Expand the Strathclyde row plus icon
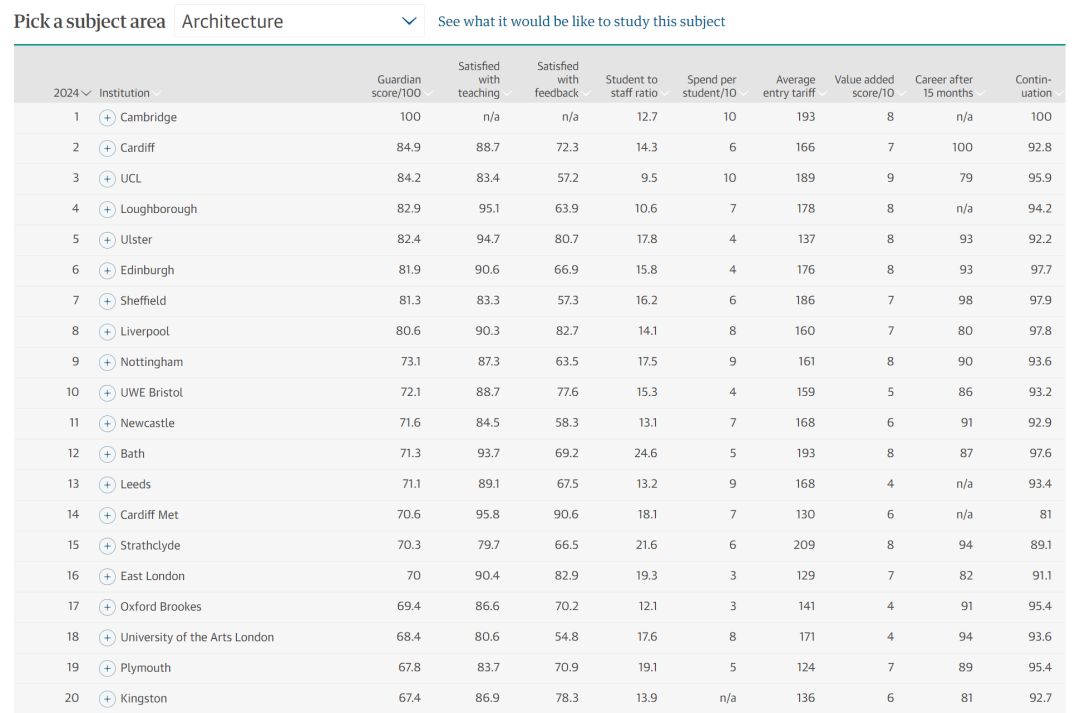1080x713 pixels. (x=107, y=546)
